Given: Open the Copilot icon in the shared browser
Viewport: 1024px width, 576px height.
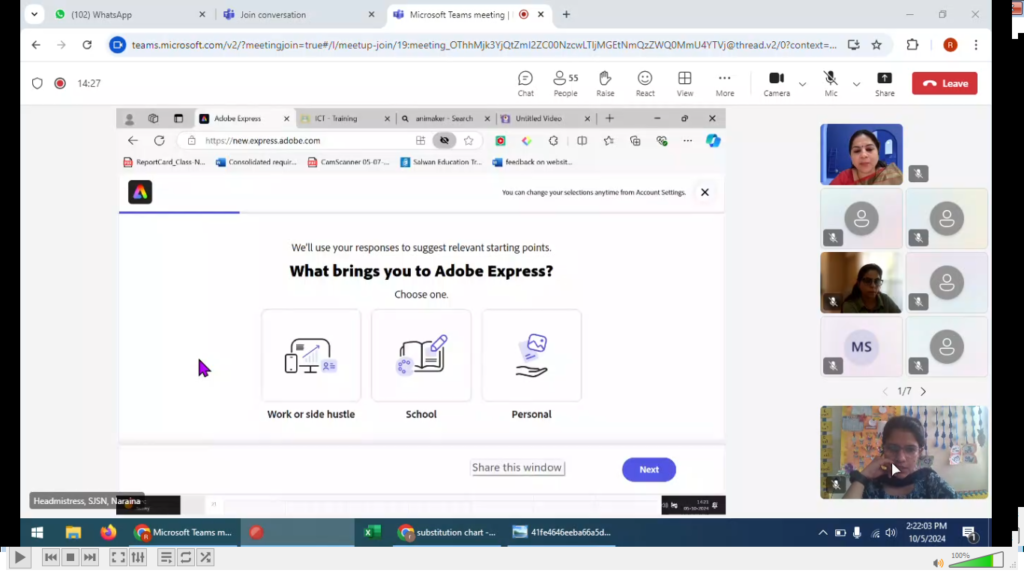Looking at the screenshot, I should pos(713,140).
